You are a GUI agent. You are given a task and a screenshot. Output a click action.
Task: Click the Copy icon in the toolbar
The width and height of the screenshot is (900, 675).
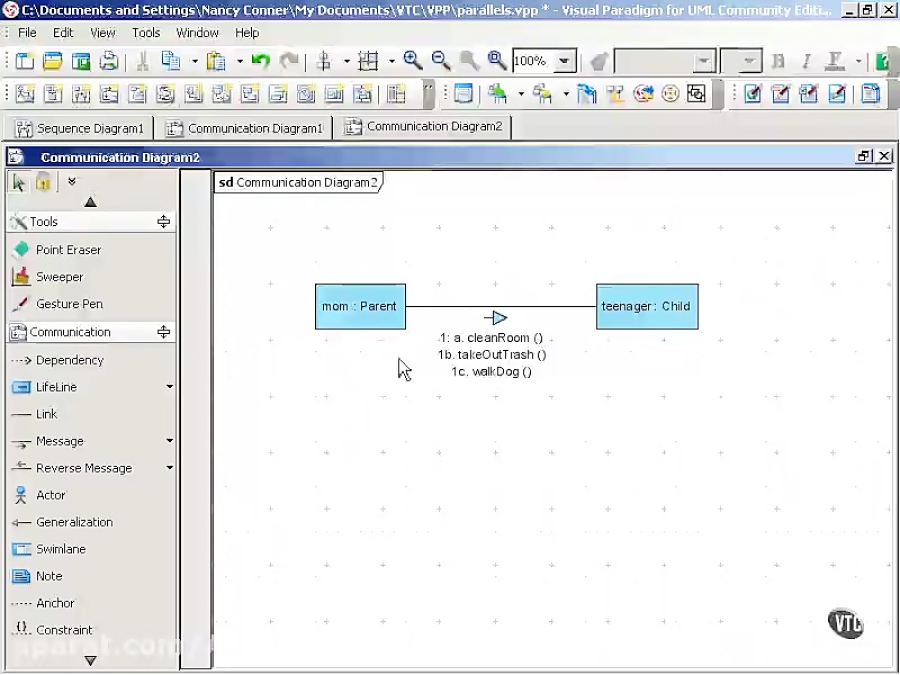170,61
